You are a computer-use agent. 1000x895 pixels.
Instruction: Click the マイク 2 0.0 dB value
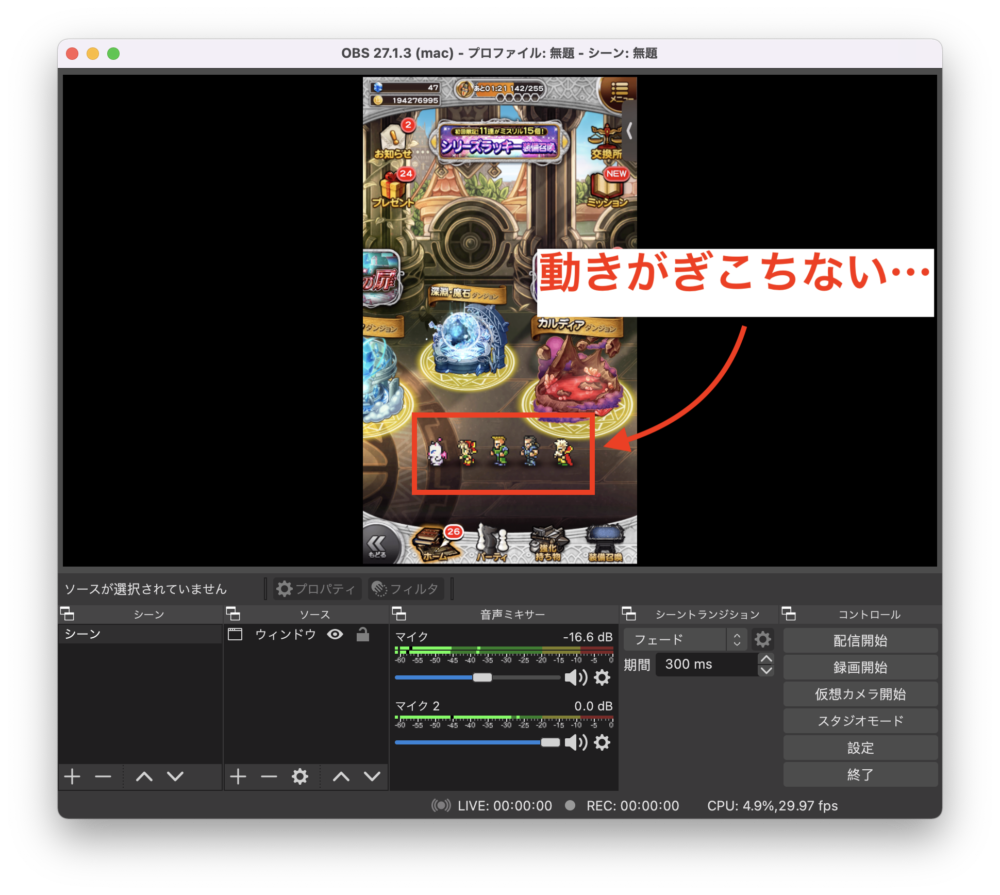(593, 706)
